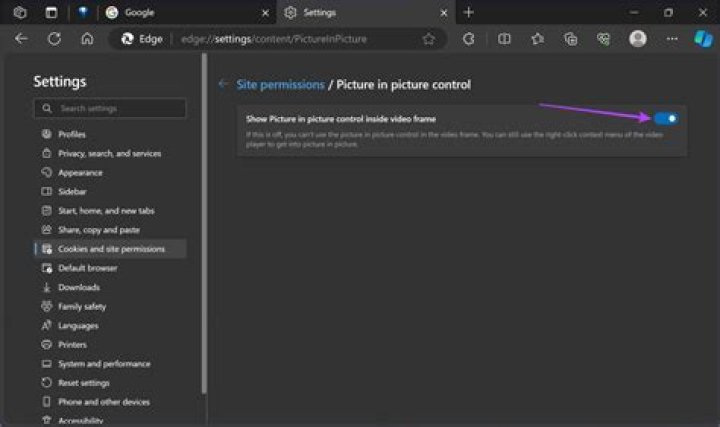This screenshot has height=427, width=720.
Task: Click the Appearance paint icon
Action: pyautogui.click(x=46, y=172)
